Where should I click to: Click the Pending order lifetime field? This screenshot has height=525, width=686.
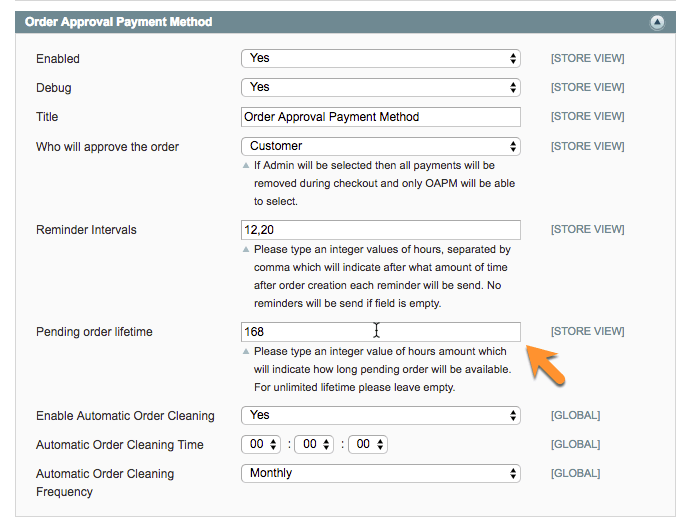tap(380, 331)
